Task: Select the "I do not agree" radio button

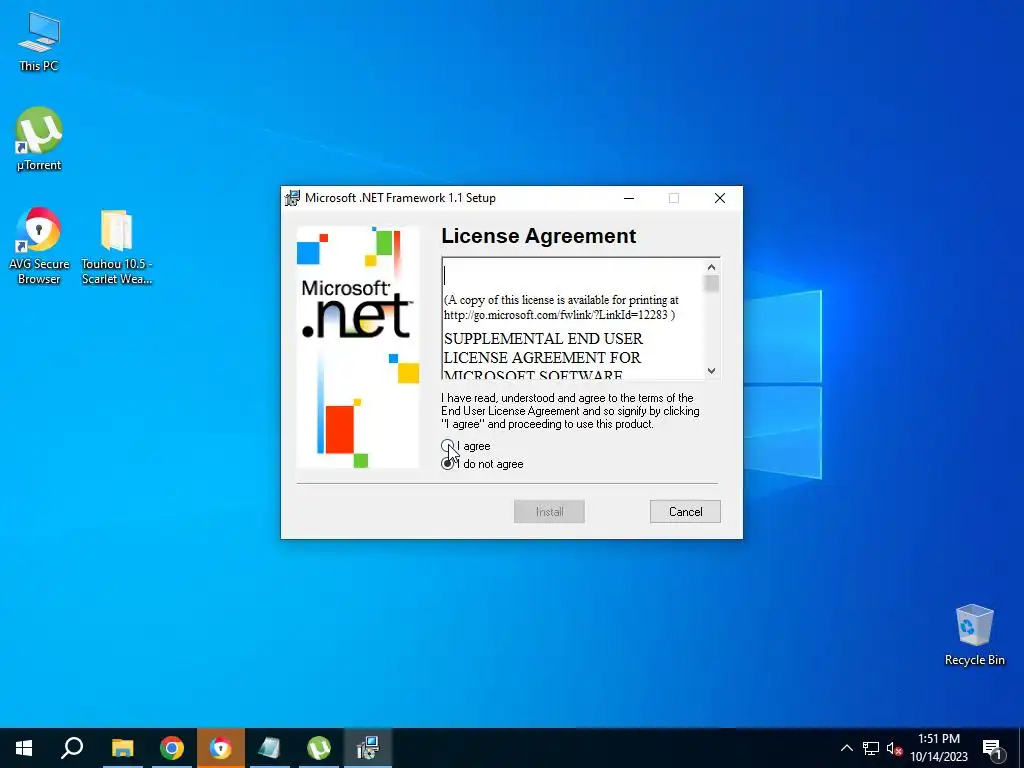Action: pos(447,464)
